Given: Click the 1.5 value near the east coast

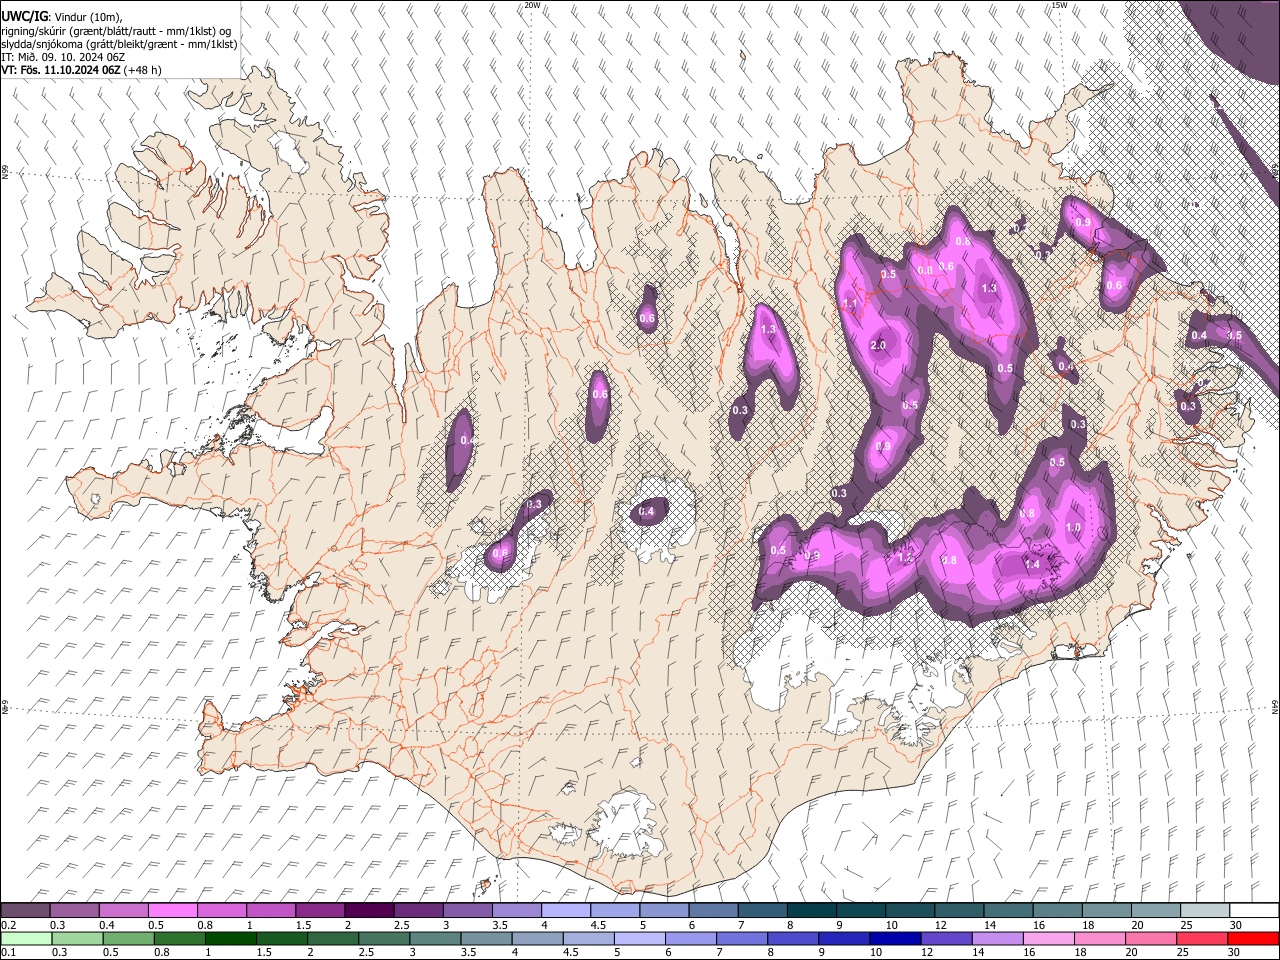Looking at the screenshot, I should pos(1235,336).
